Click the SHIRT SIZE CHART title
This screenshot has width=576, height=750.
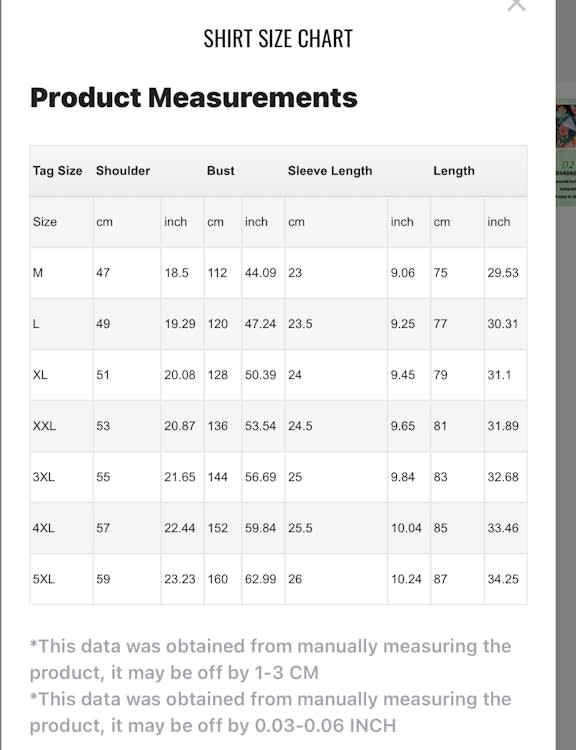pyautogui.click(x=278, y=38)
